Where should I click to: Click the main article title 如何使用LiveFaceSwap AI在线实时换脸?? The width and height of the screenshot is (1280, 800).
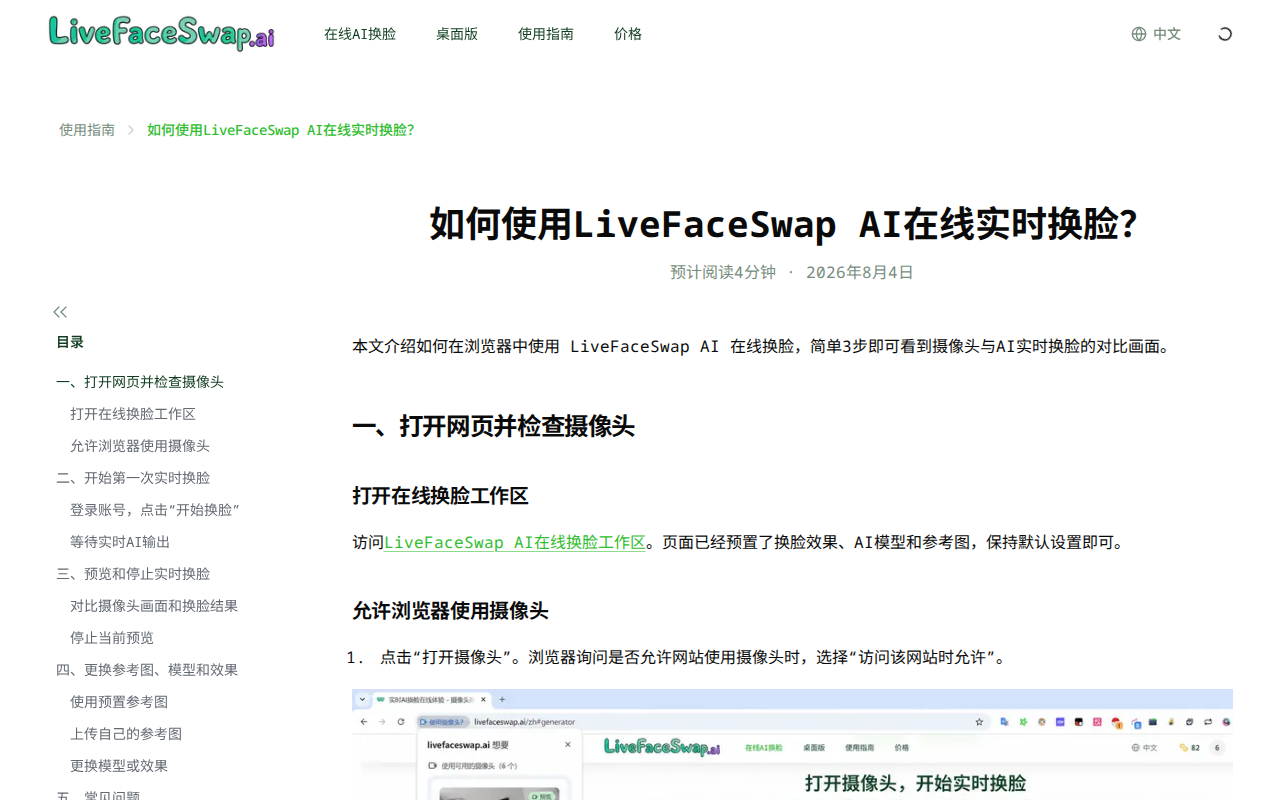[x=784, y=224]
